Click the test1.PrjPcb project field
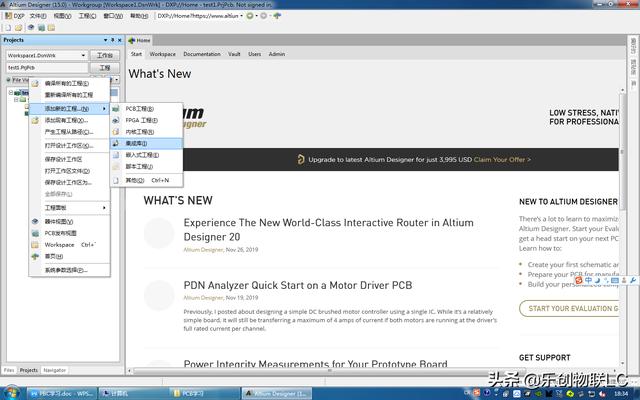This screenshot has width=640, height=400. [46, 67]
